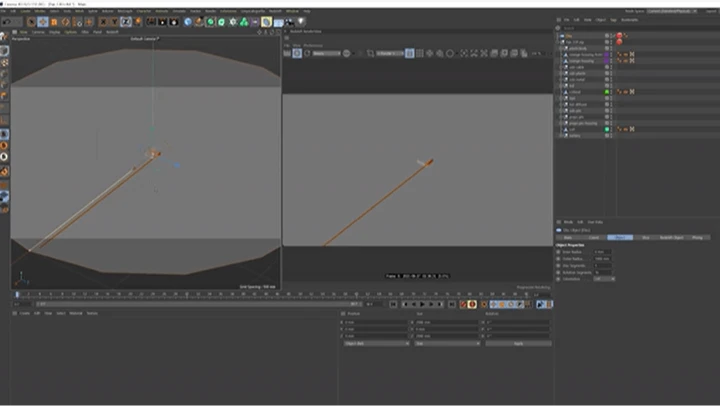Click the timeline playhead at frame 0
This screenshot has height=406, width=720.
point(17,294)
